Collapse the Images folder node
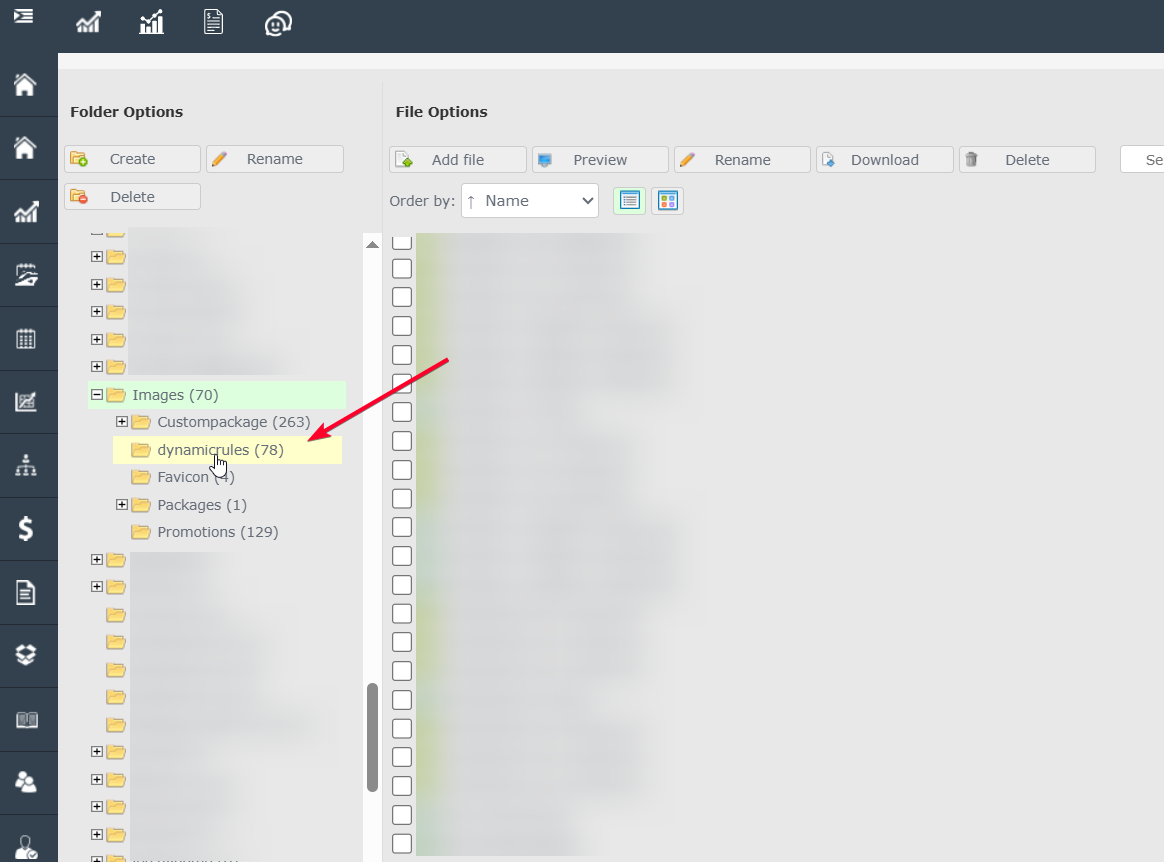 pyautogui.click(x=97, y=395)
